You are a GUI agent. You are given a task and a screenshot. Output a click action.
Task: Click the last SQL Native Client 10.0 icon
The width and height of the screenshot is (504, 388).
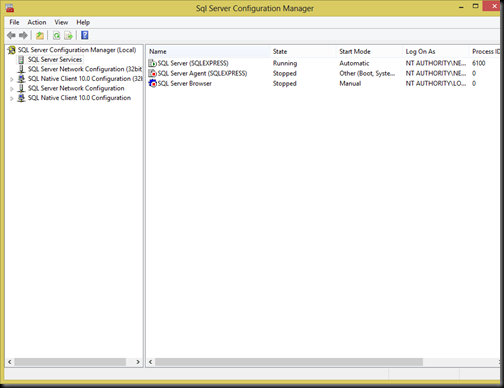pos(21,98)
